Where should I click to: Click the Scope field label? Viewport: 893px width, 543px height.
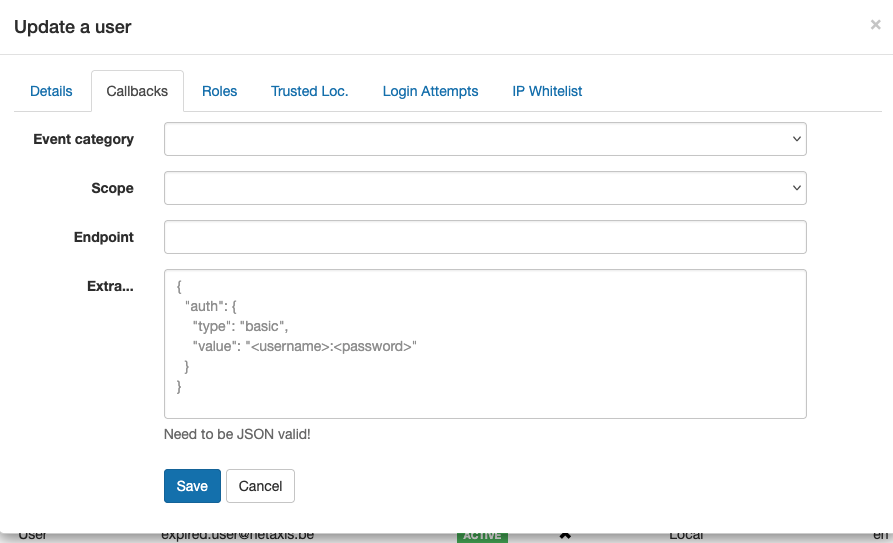112,188
